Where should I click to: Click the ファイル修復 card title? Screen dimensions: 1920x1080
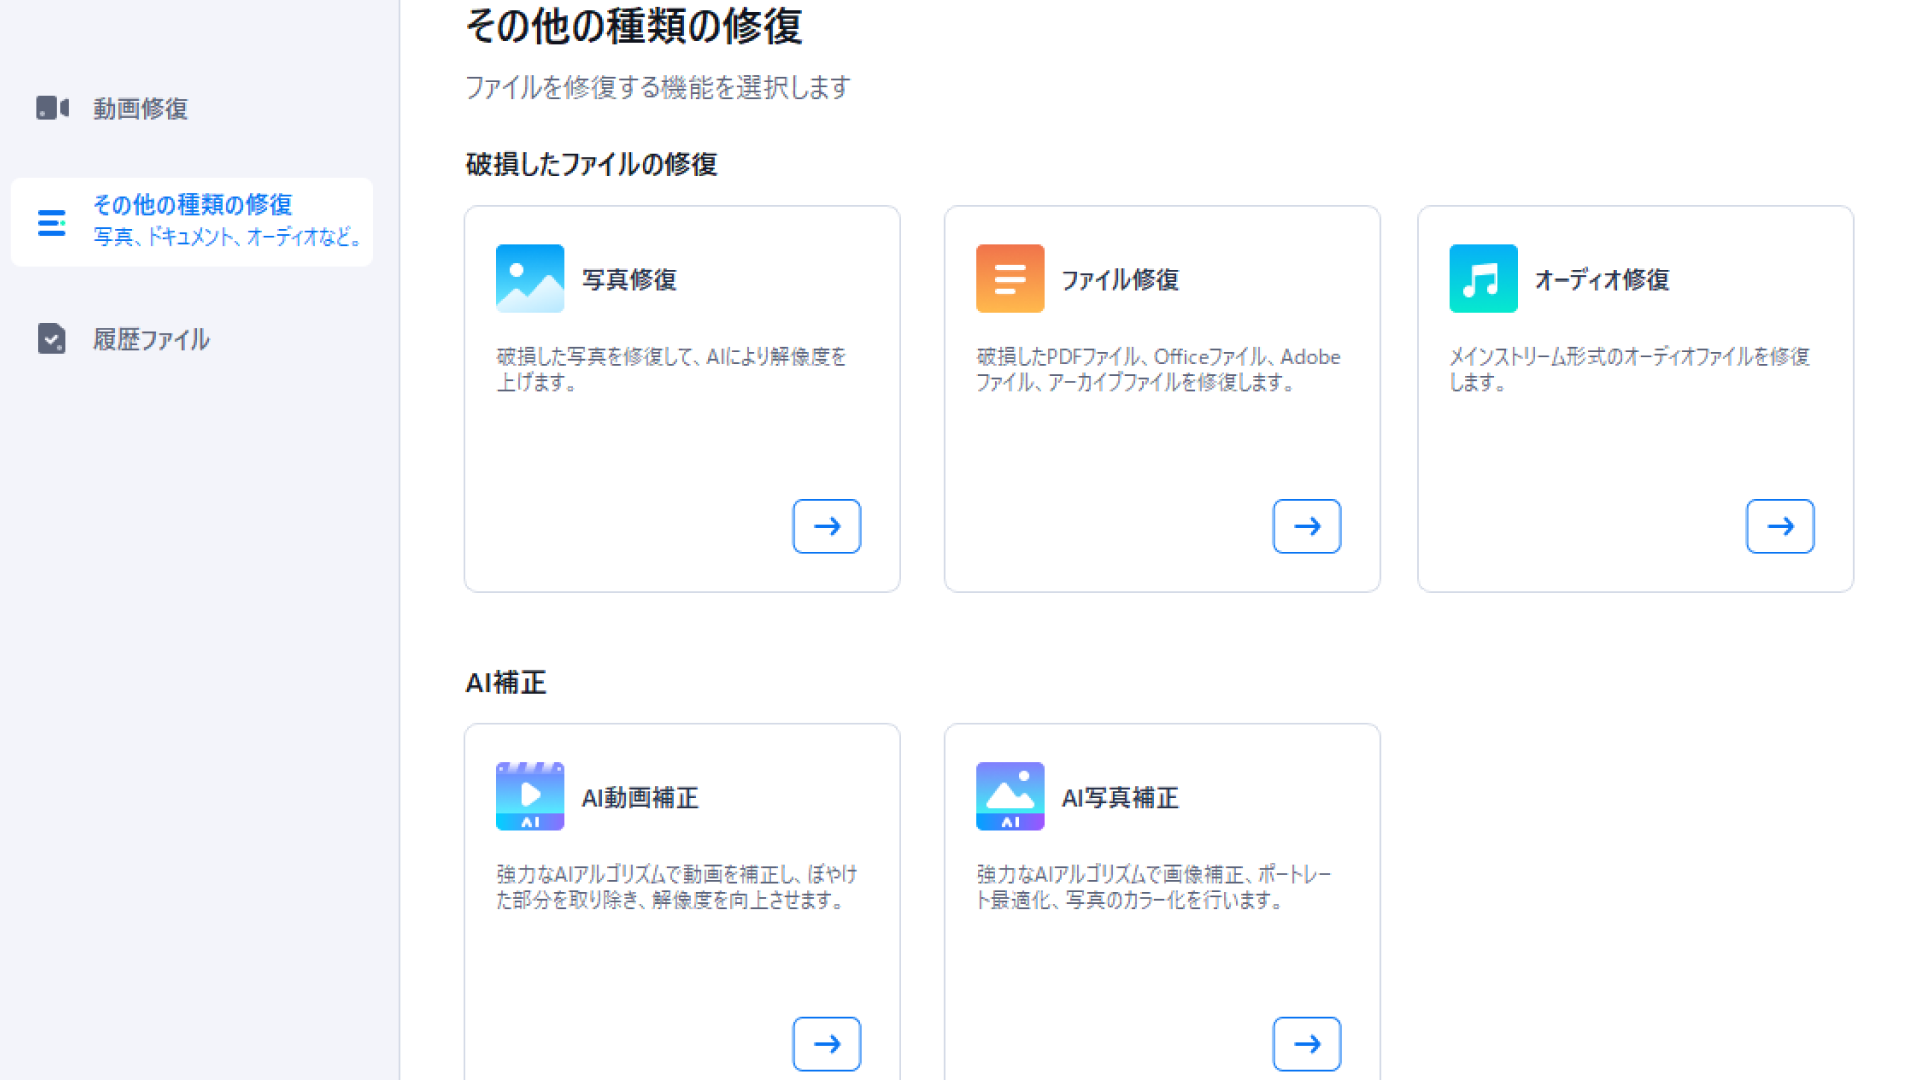coord(1120,280)
